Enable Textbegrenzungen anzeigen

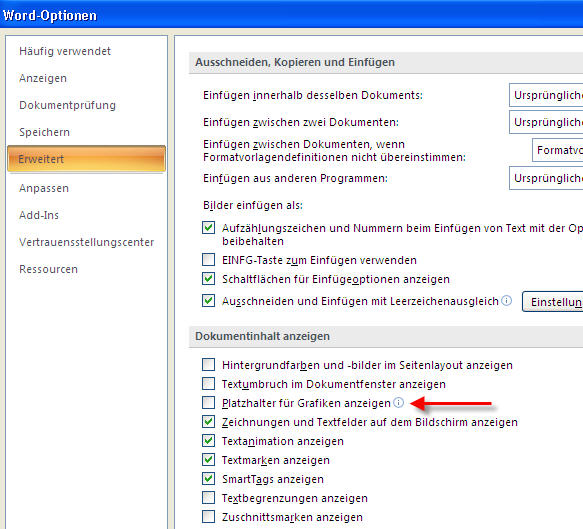click(208, 498)
